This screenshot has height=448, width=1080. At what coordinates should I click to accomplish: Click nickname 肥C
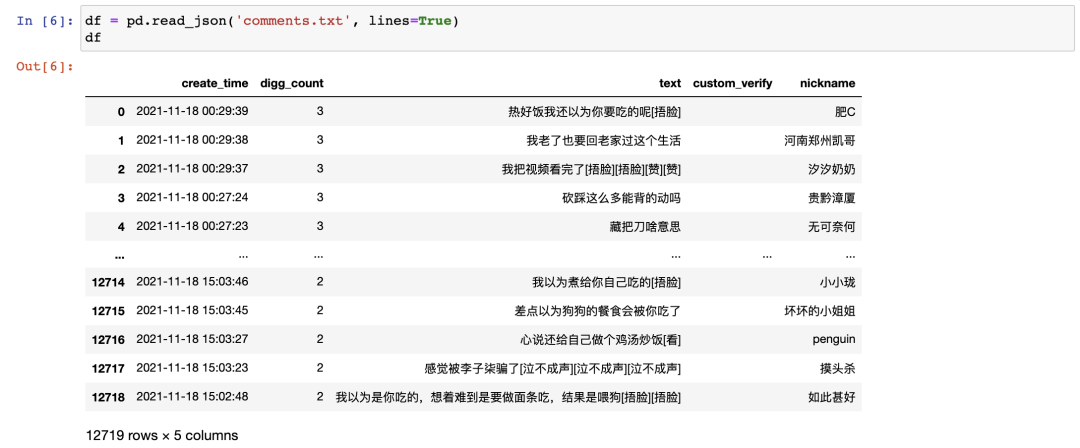click(844, 112)
